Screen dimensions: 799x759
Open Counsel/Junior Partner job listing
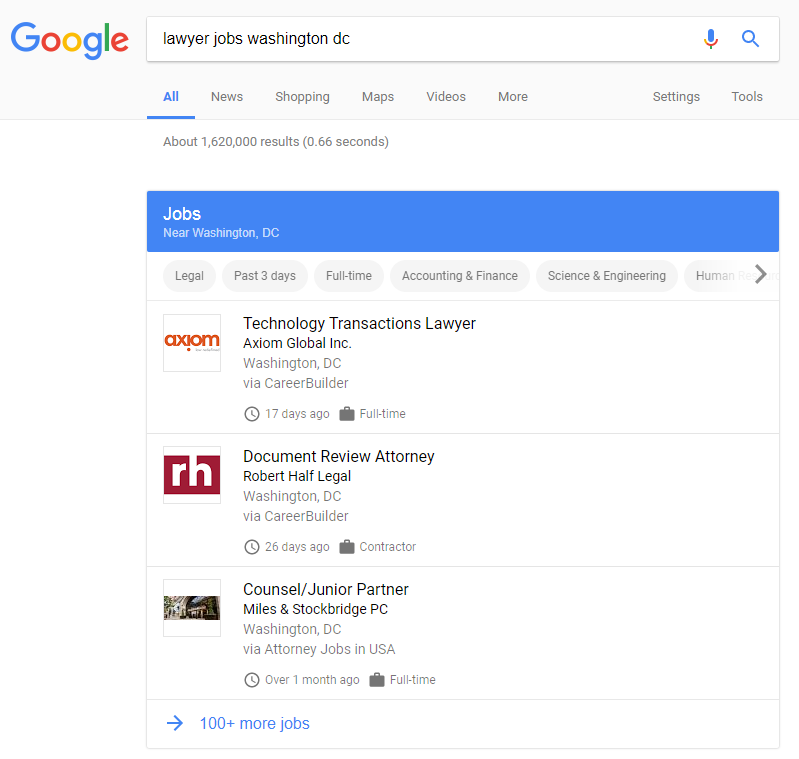point(326,589)
